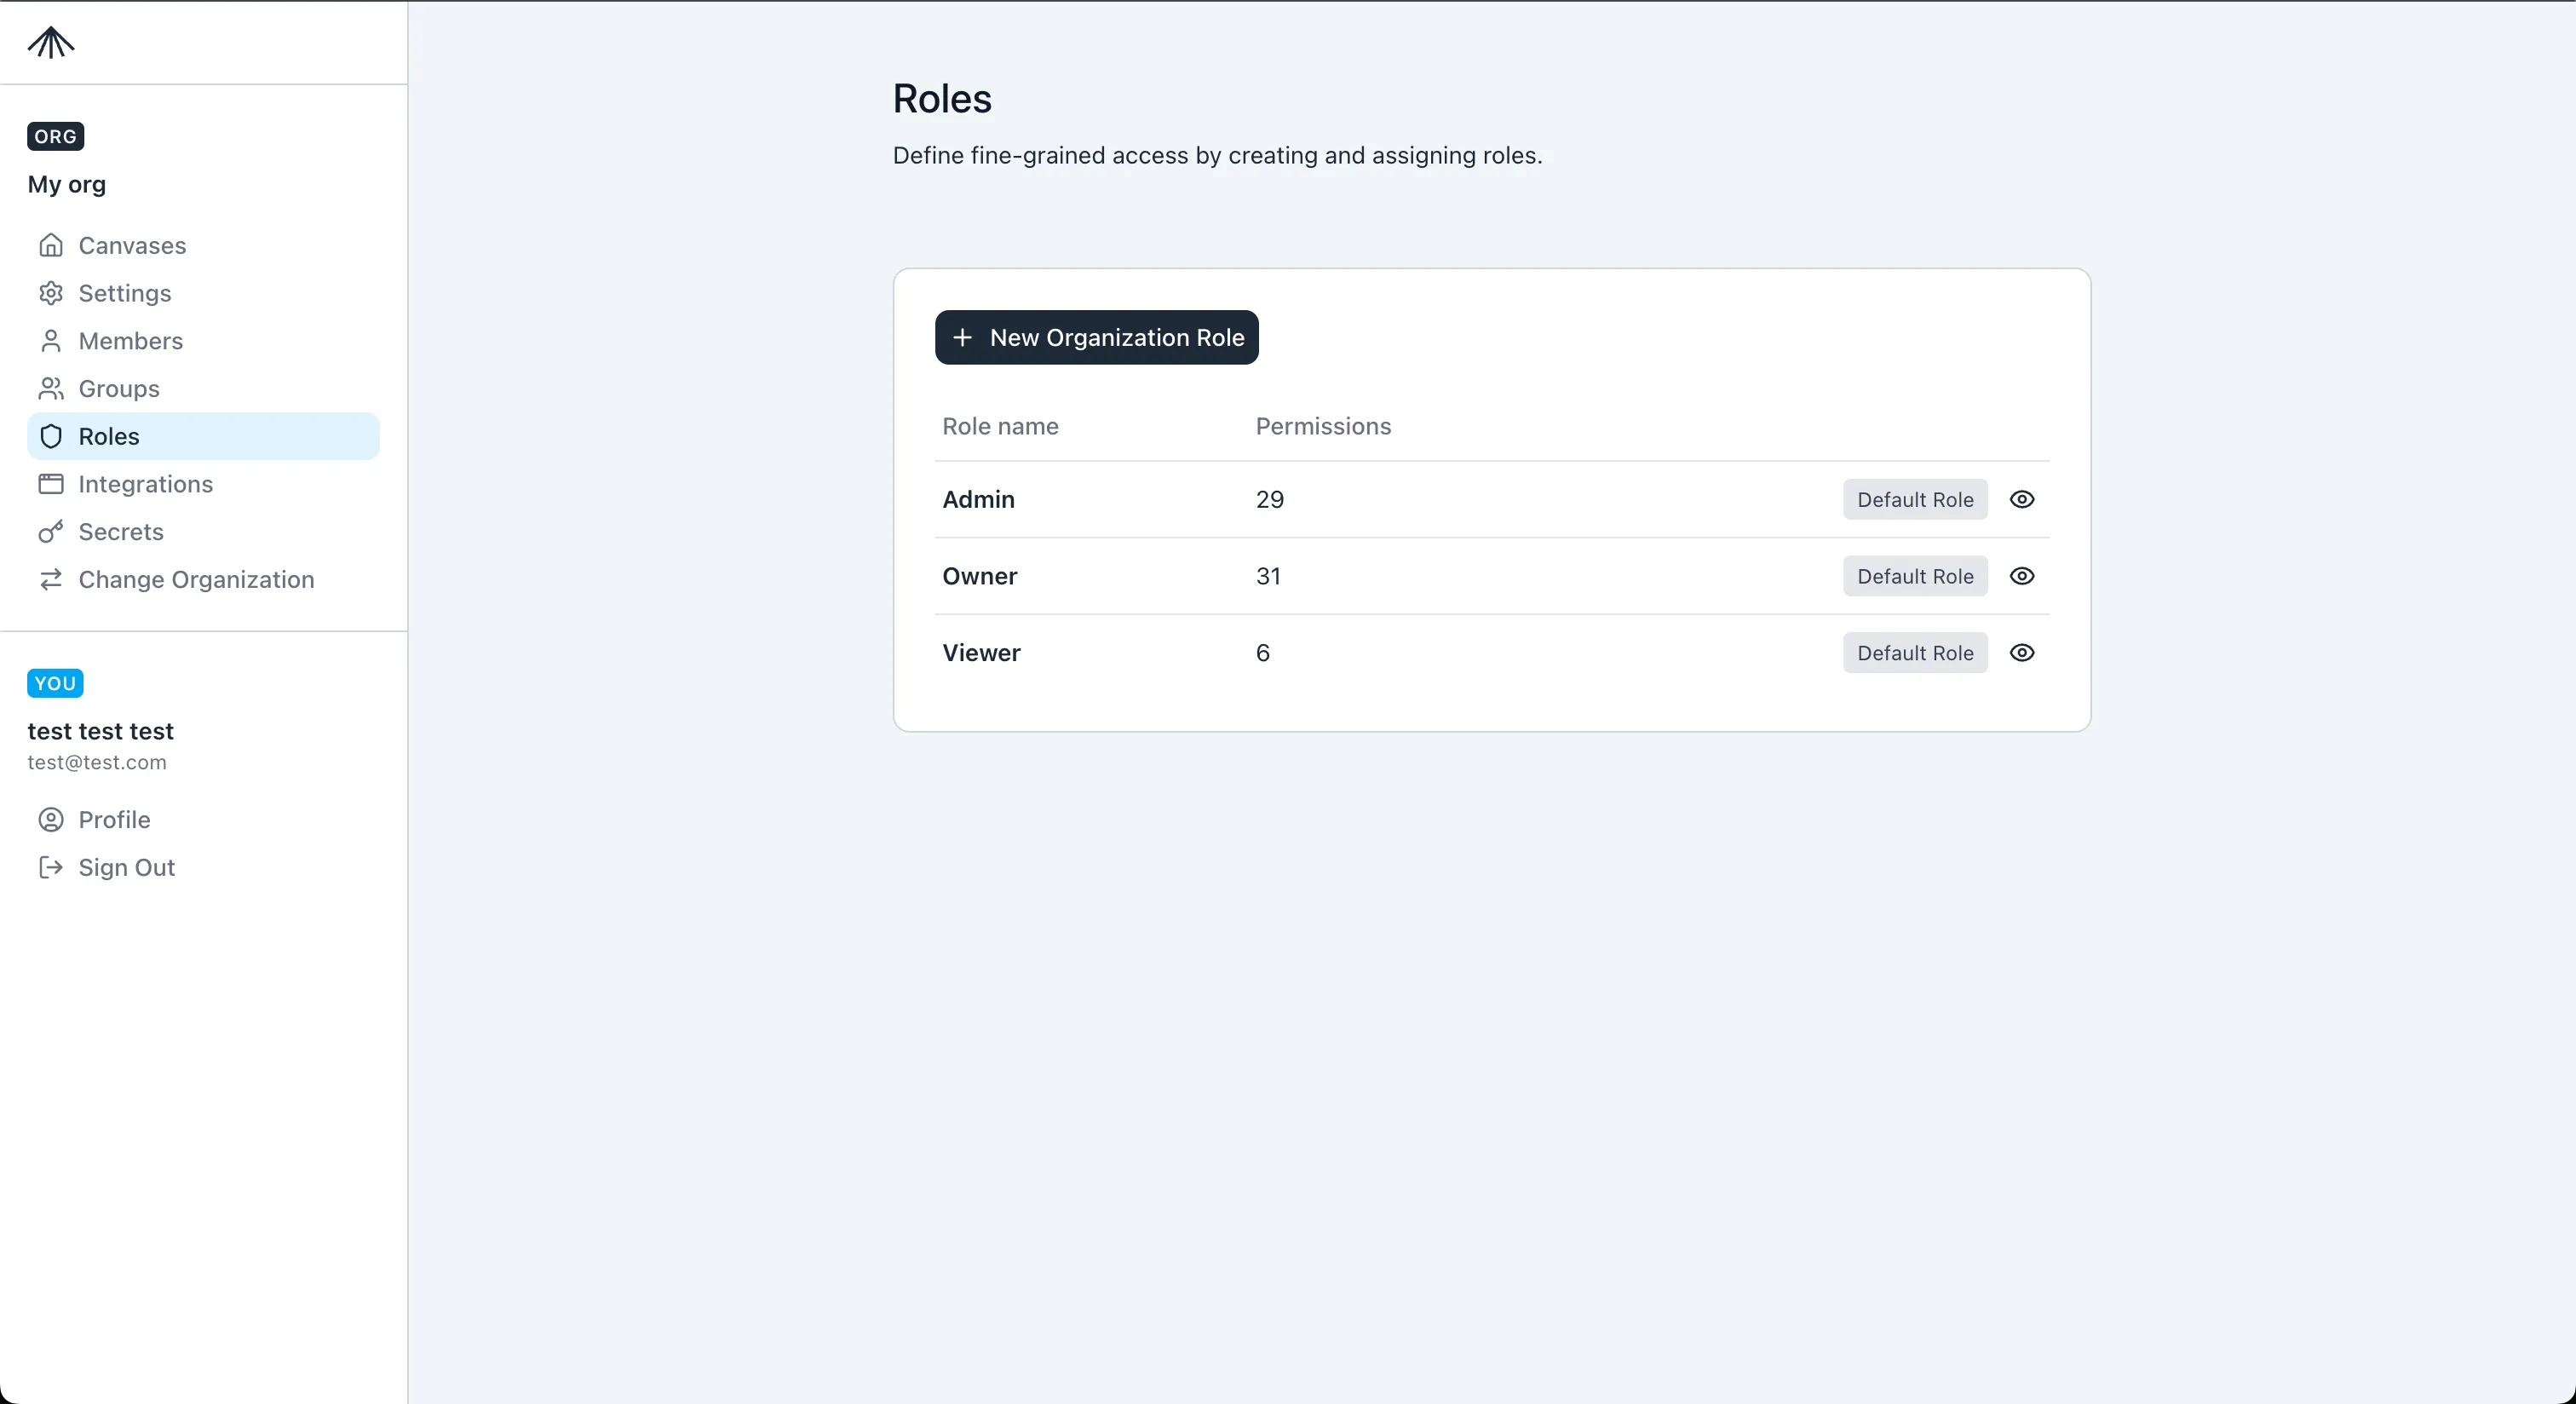
Task: Select the Secrets key icon
Action: (x=51, y=531)
